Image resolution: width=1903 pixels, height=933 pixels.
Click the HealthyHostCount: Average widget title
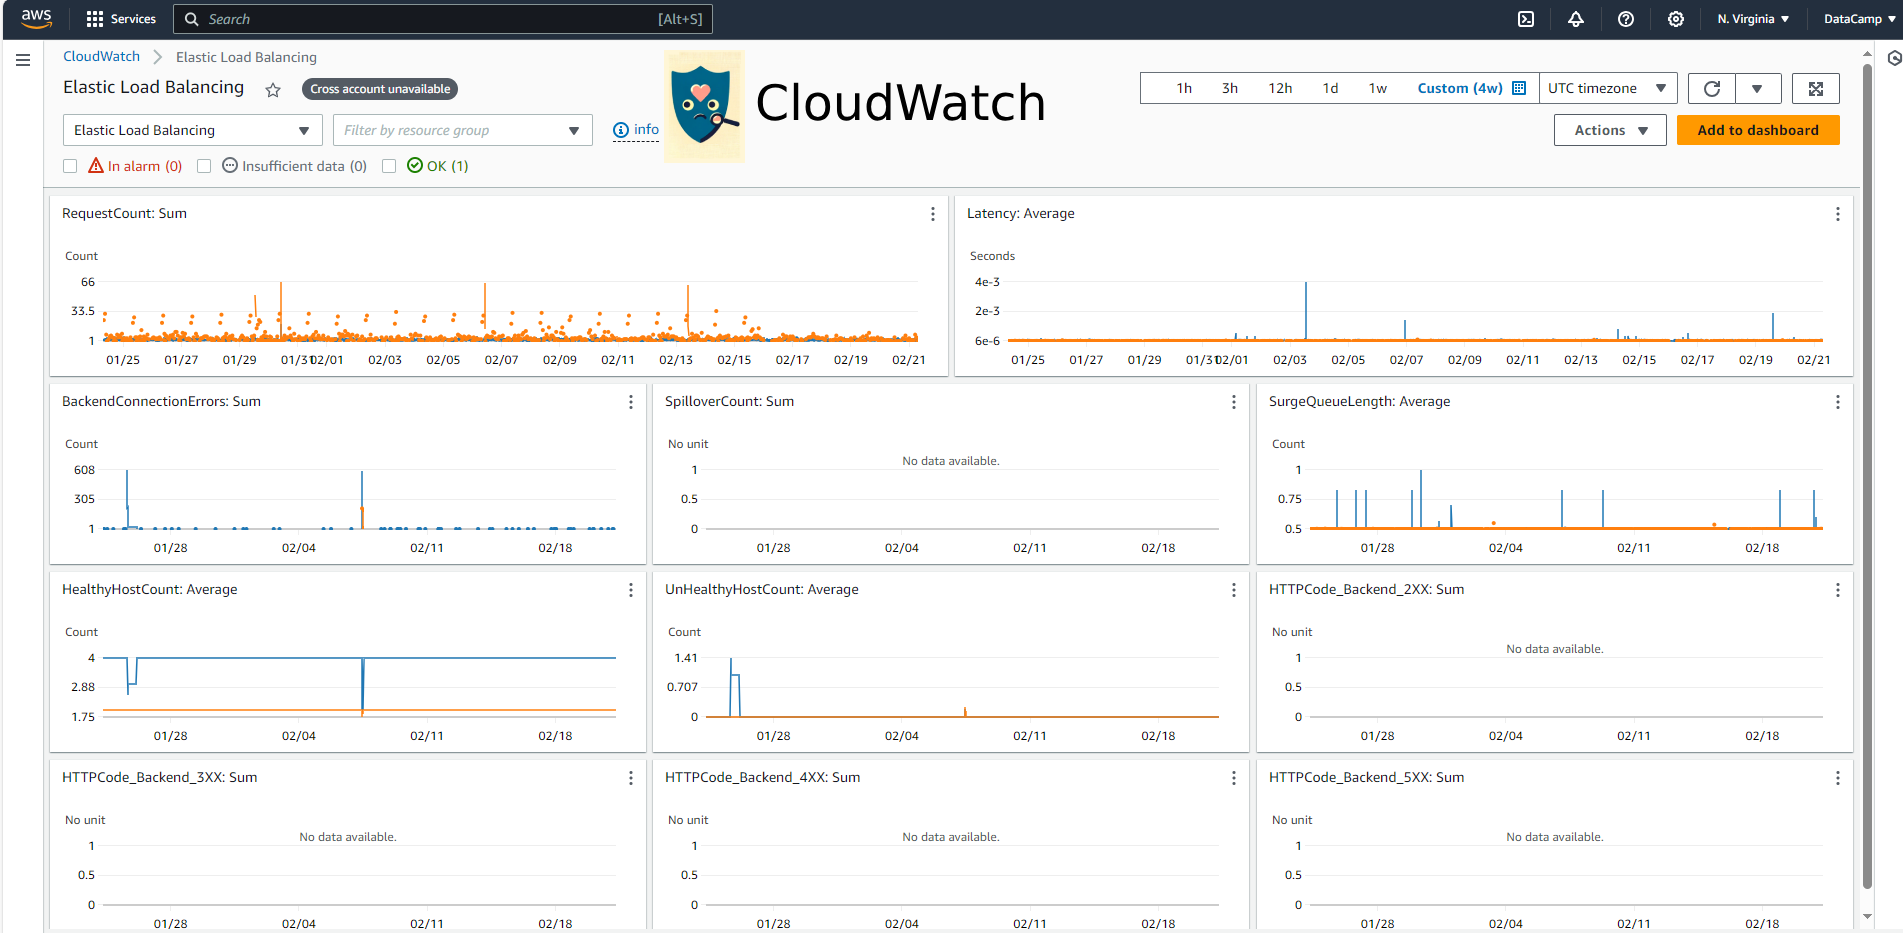point(150,589)
